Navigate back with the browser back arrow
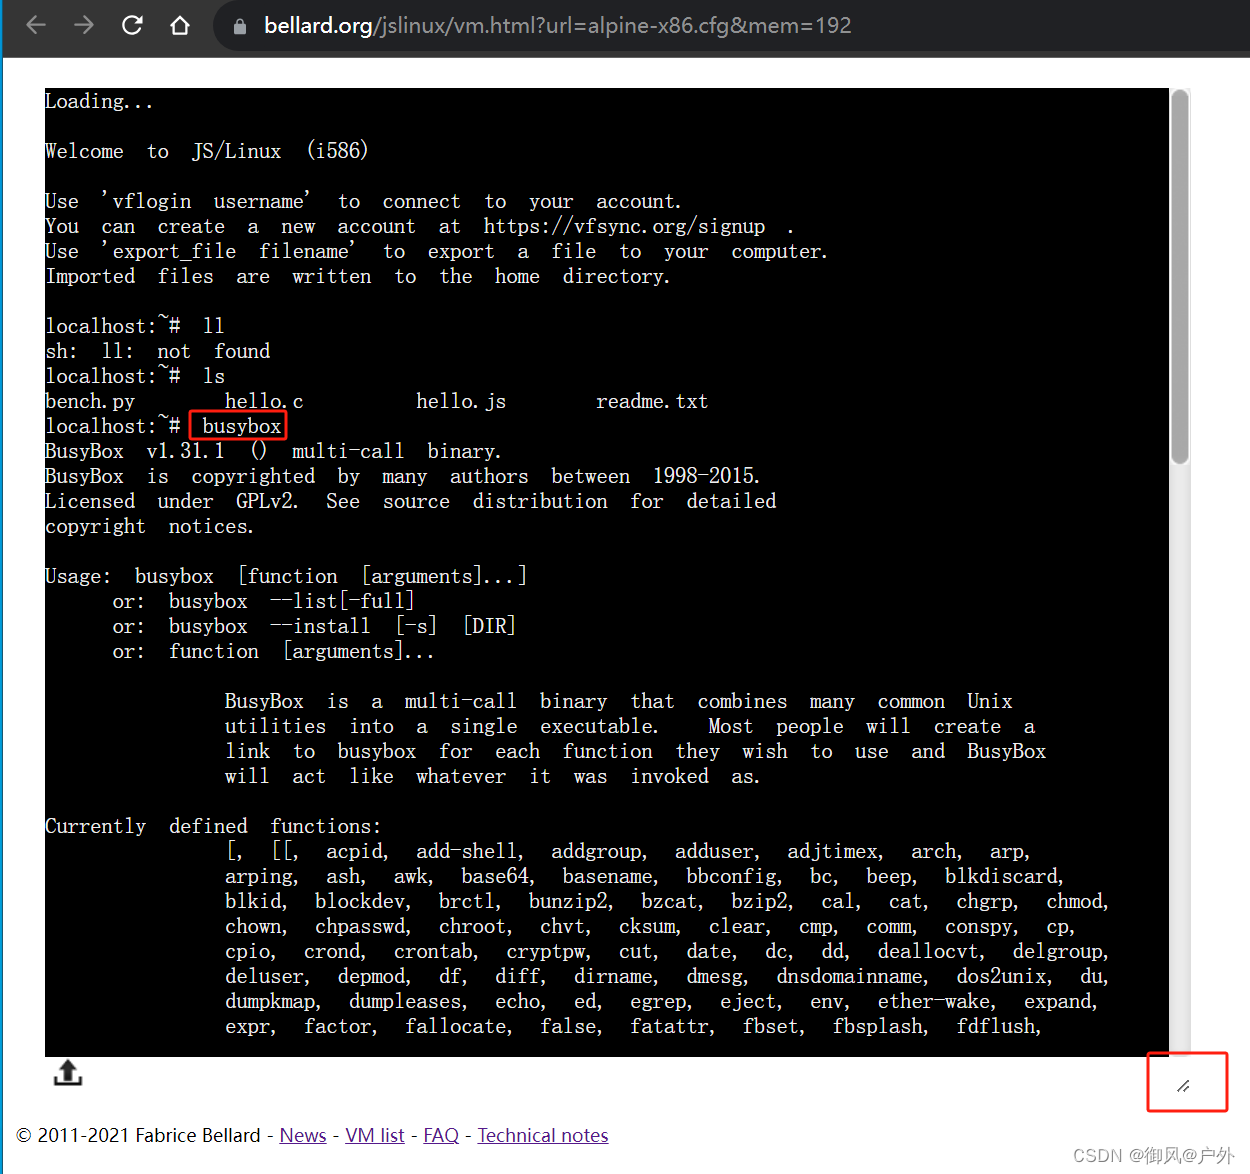The width and height of the screenshot is (1250, 1174). (x=35, y=24)
